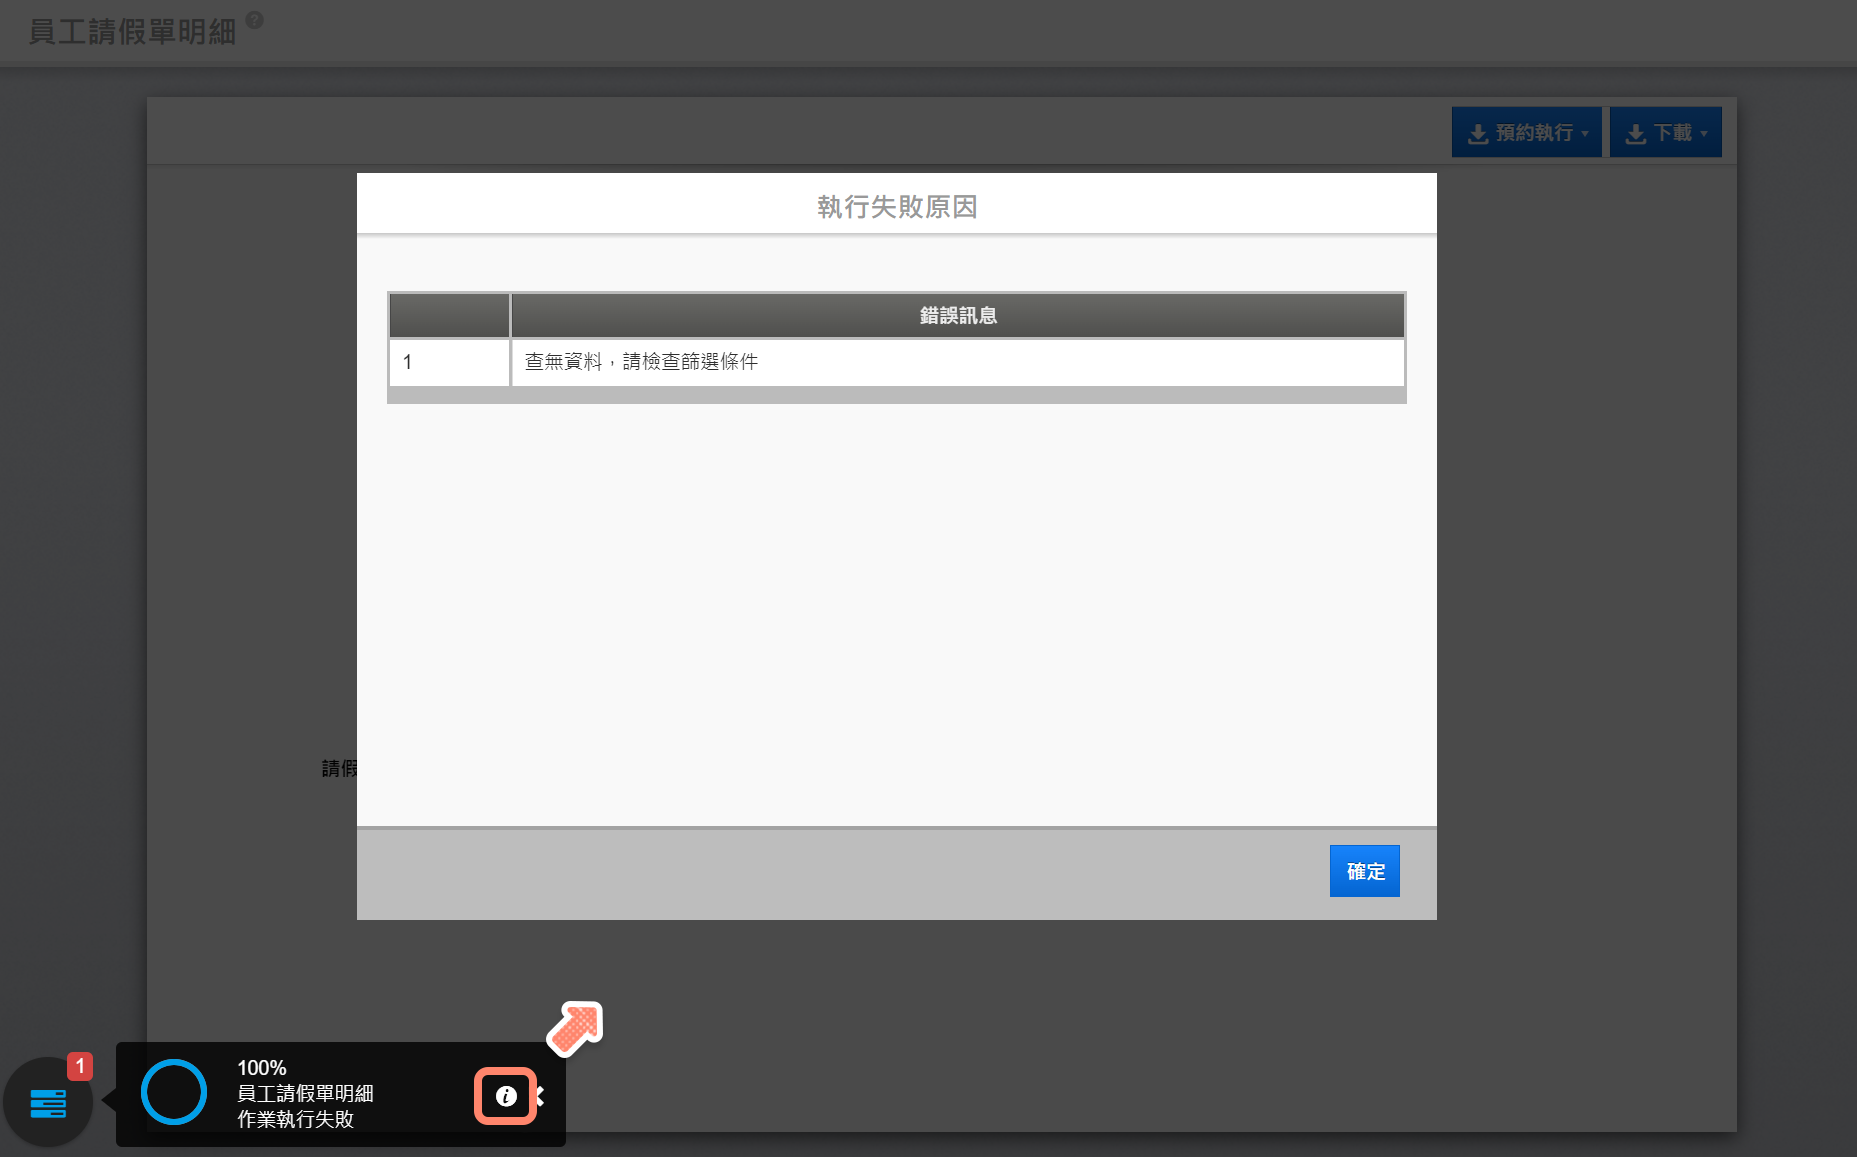Dismiss the notification with the X icon
The image size is (1857, 1157).
(x=541, y=1096)
